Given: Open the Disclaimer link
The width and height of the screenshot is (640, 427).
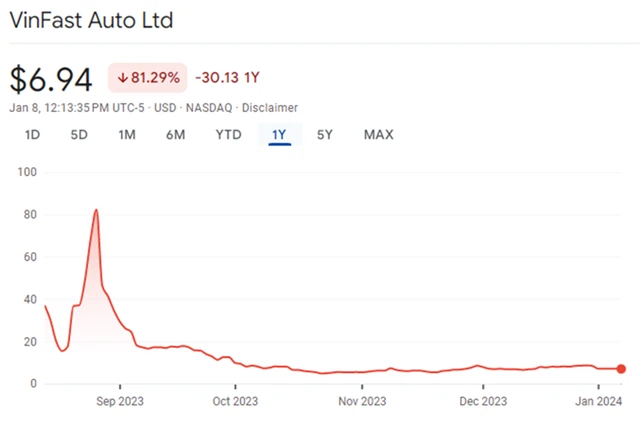Looking at the screenshot, I should click(271, 107).
